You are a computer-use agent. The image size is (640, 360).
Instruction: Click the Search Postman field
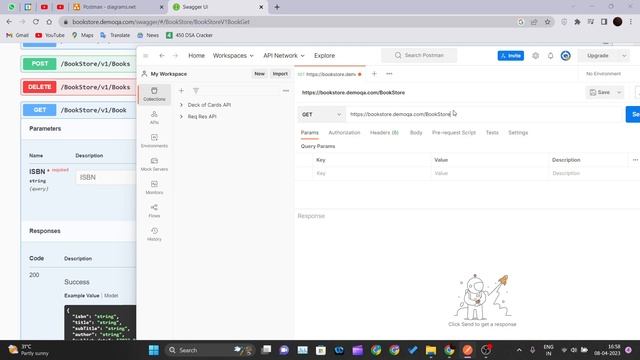pos(419,56)
